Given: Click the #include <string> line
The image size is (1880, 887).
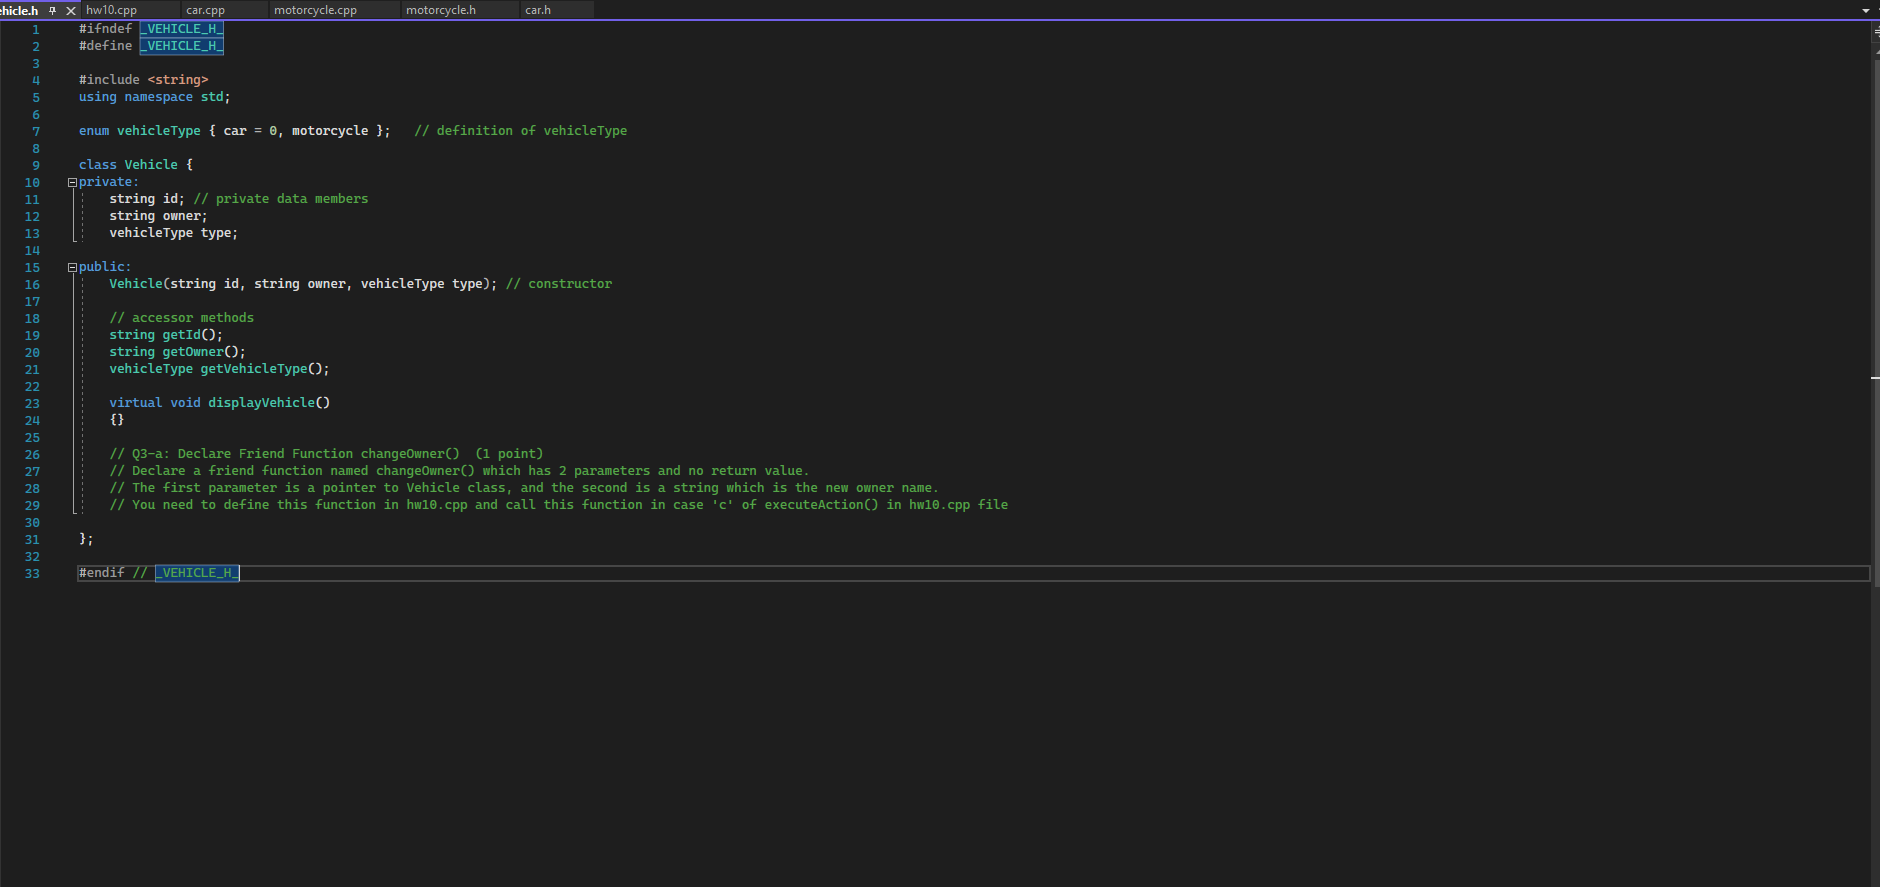Looking at the screenshot, I should click(x=144, y=80).
